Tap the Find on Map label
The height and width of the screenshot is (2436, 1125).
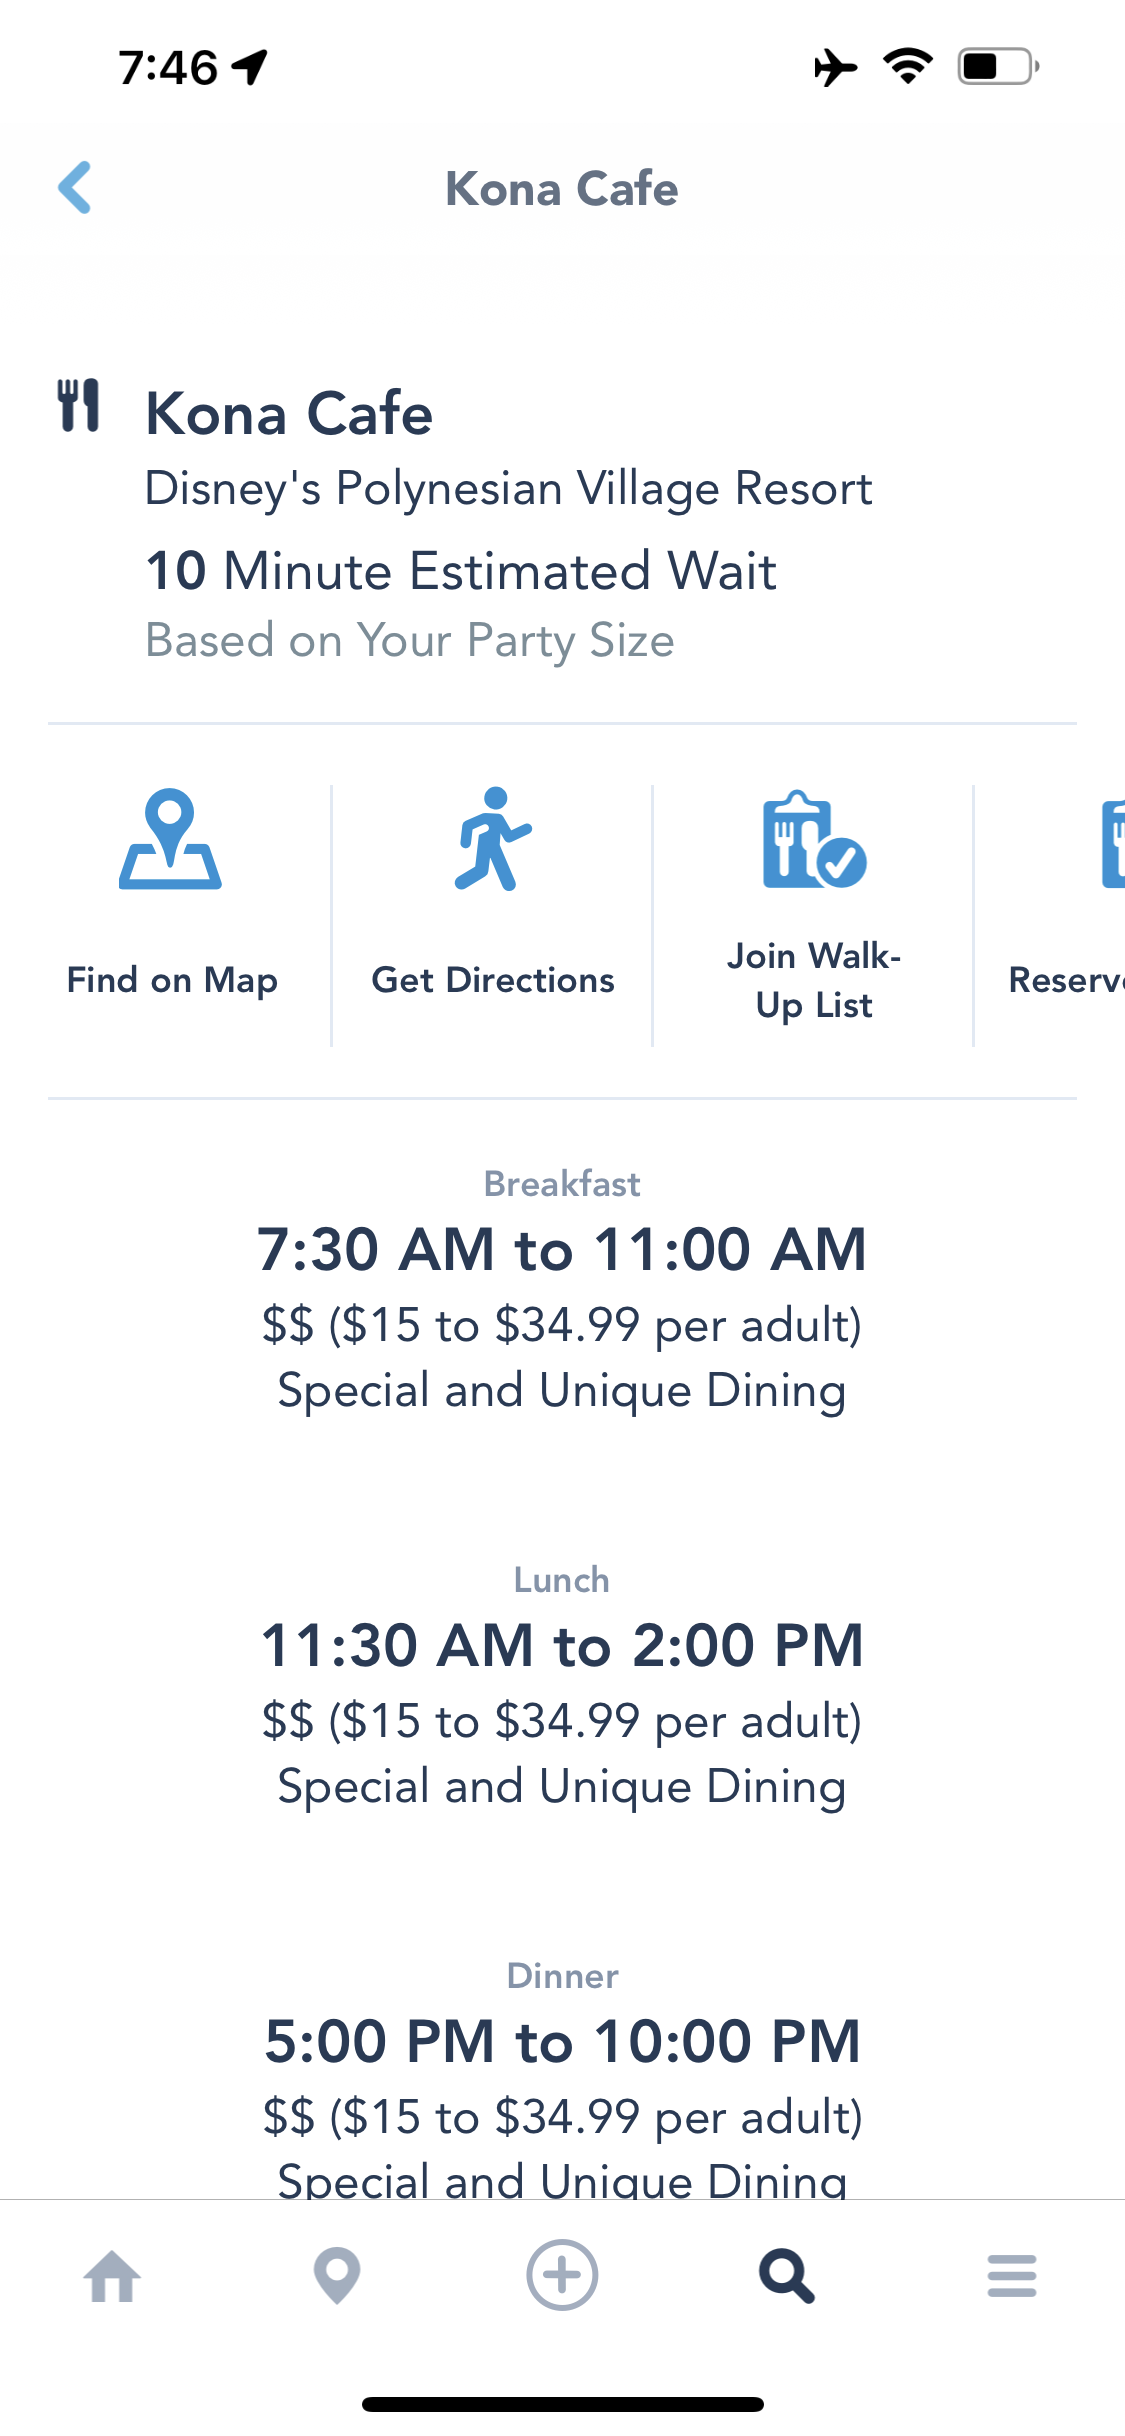coord(172,980)
